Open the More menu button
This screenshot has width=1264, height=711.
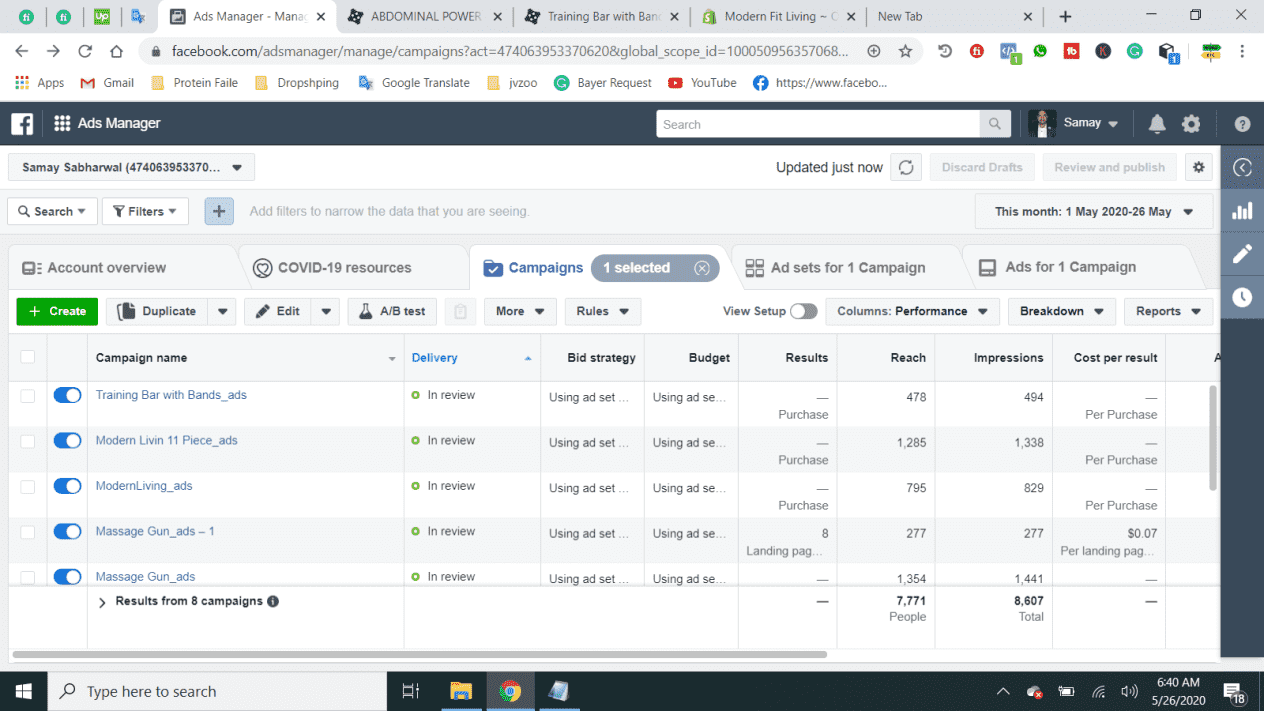[520, 311]
